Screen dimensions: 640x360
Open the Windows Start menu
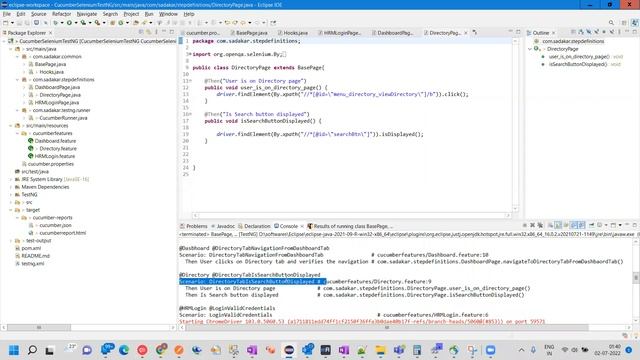[14, 350]
